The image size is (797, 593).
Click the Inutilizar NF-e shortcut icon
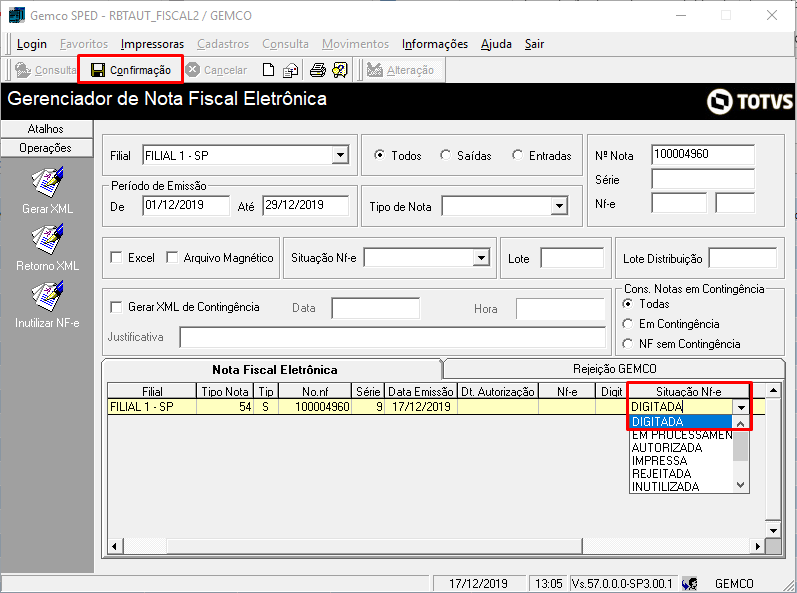[47, 296]
